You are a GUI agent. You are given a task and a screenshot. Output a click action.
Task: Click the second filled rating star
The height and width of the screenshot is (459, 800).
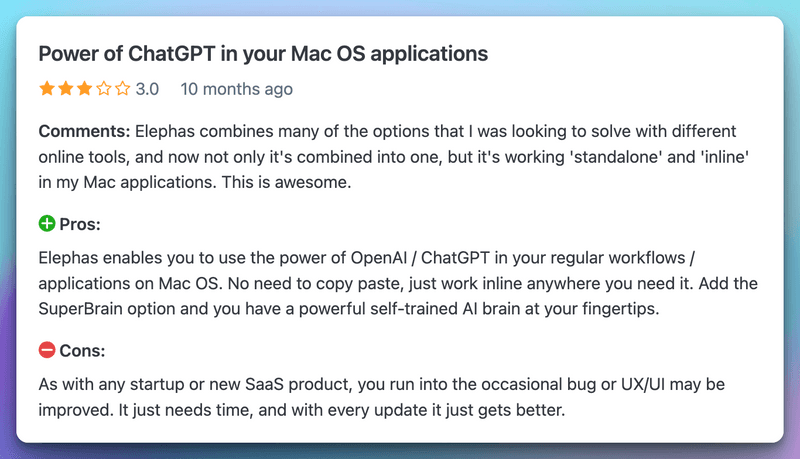66,89
